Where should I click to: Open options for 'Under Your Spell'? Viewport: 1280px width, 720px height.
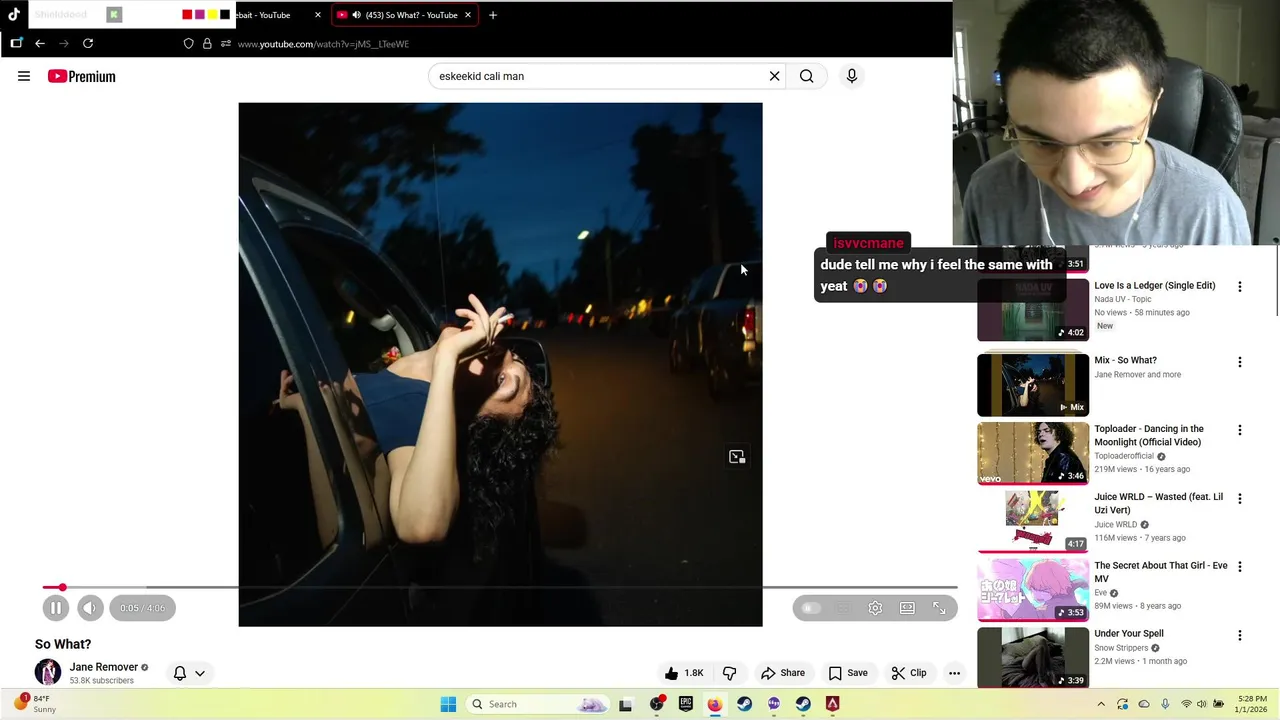tap(1240, 635)
